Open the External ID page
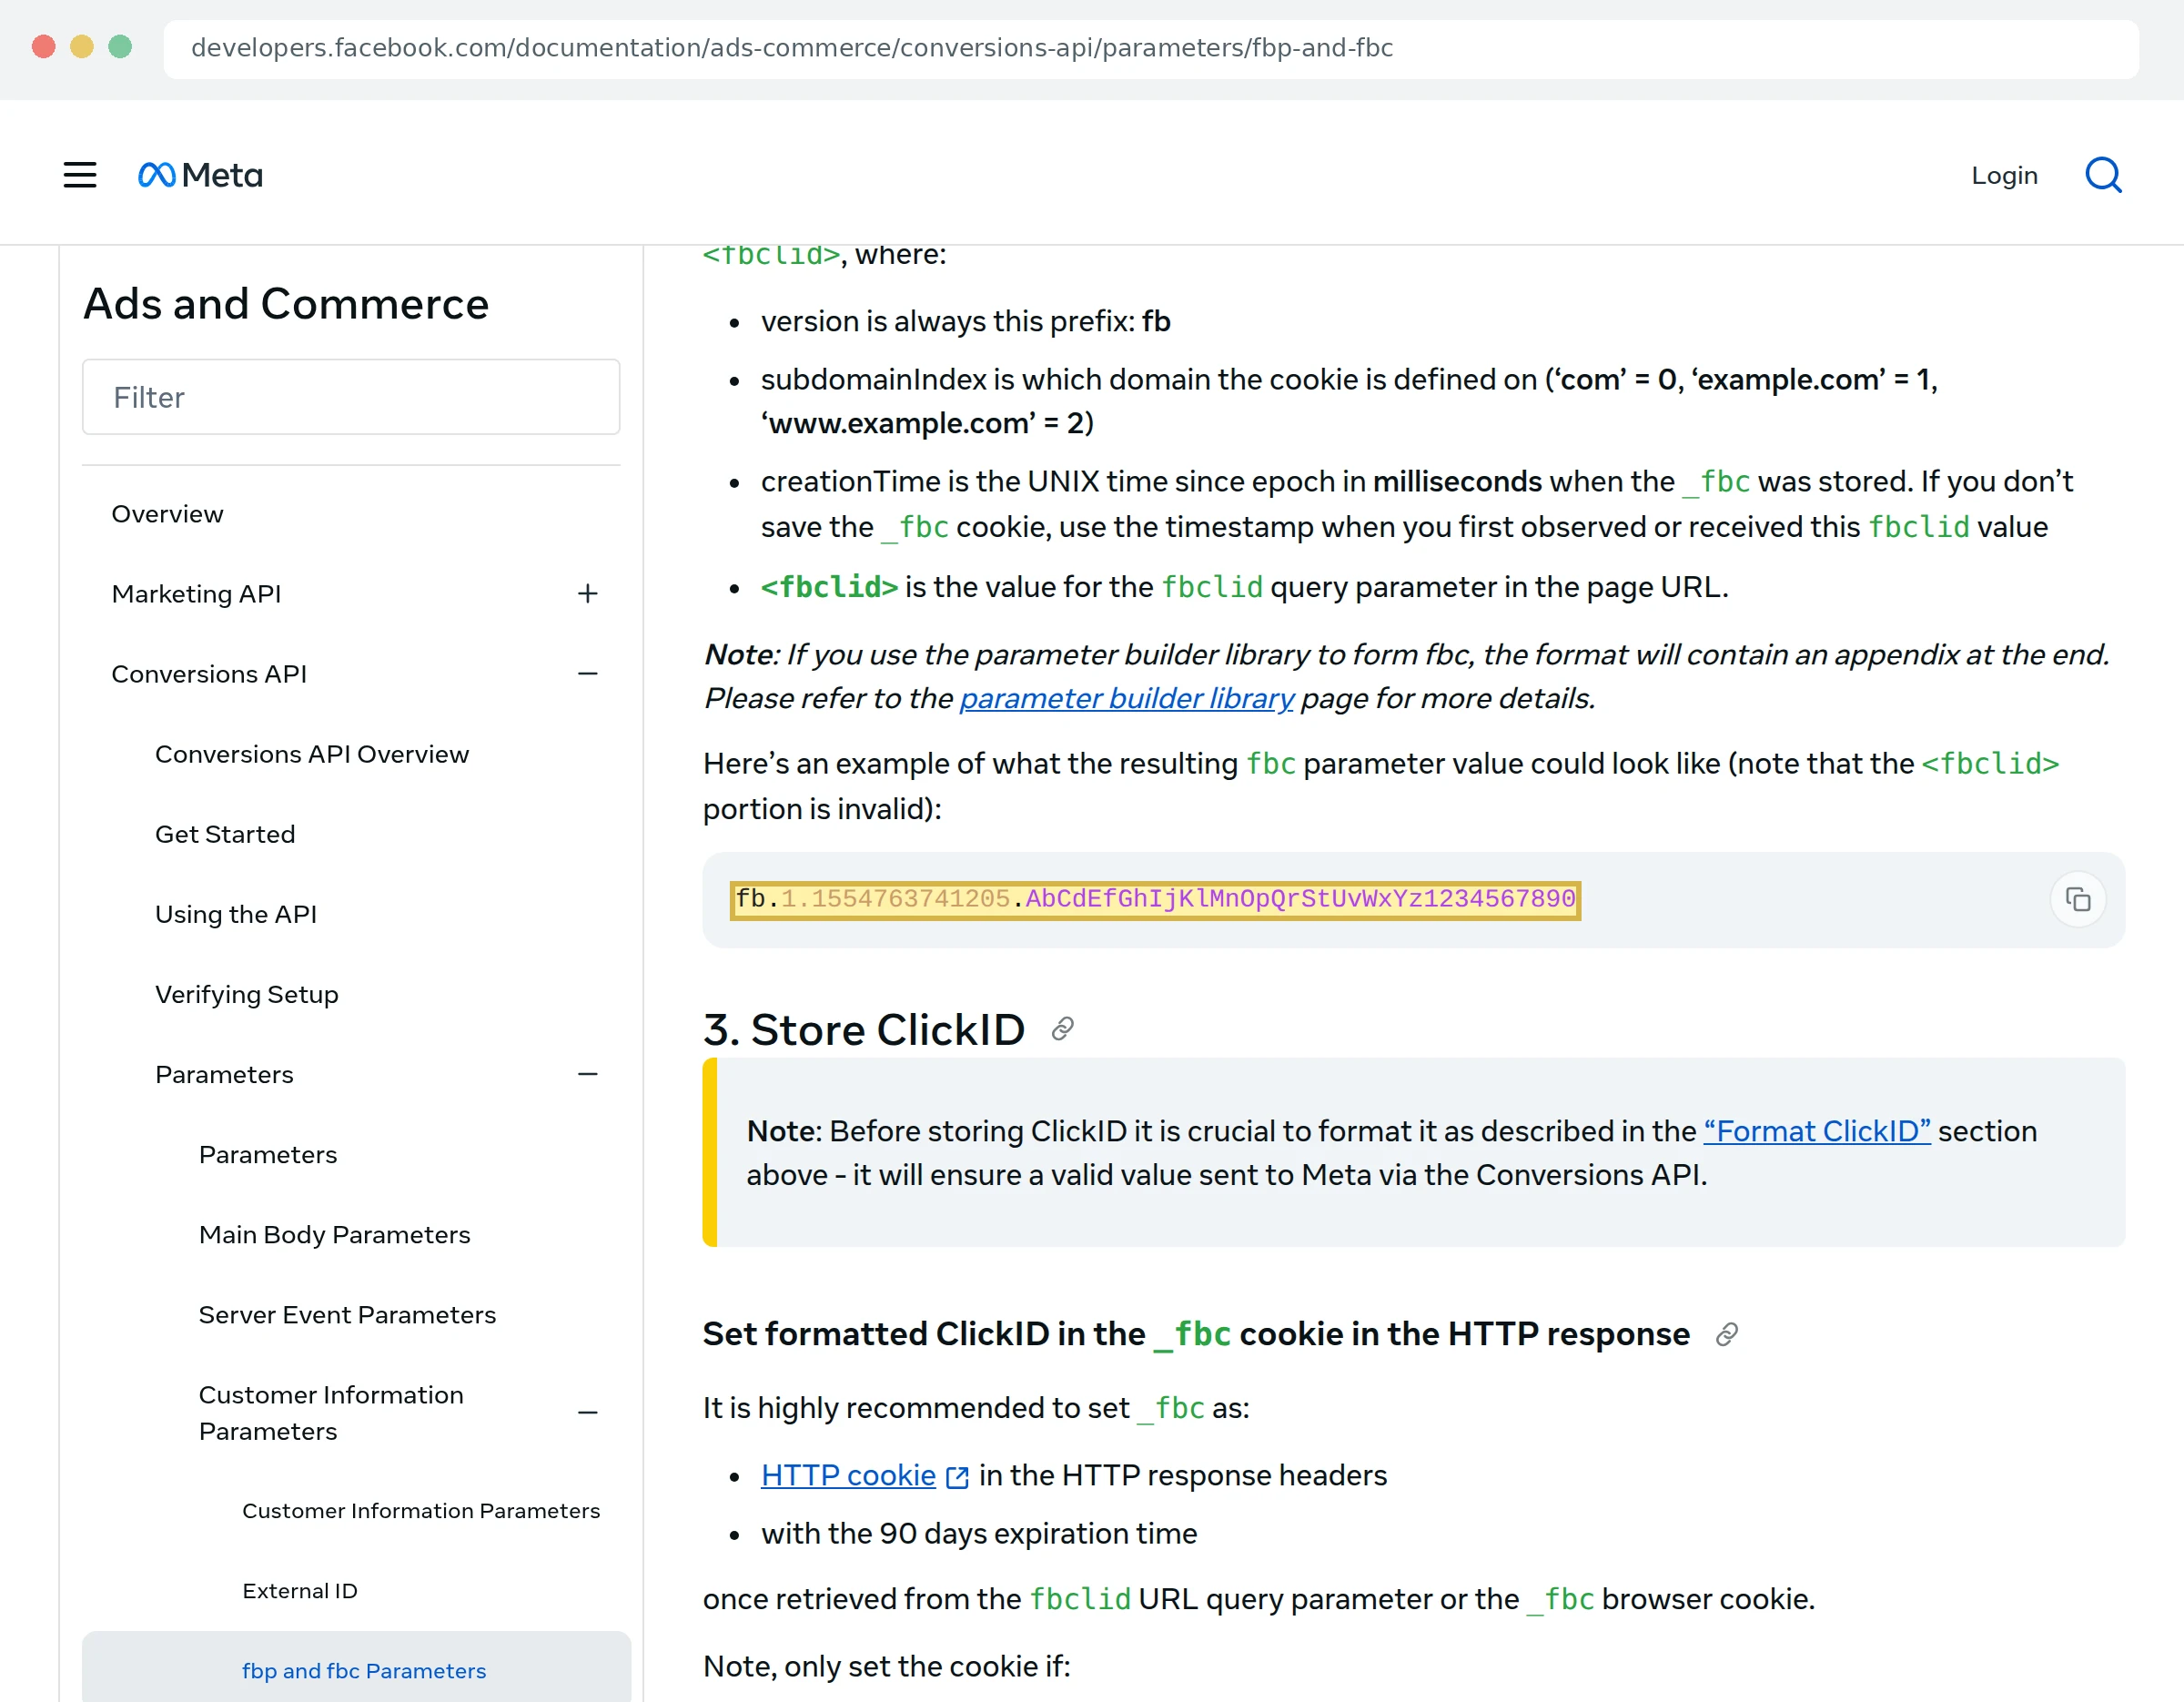Image resolution: width=2184 pixels, height=1702 pixels. point(299,1590)
